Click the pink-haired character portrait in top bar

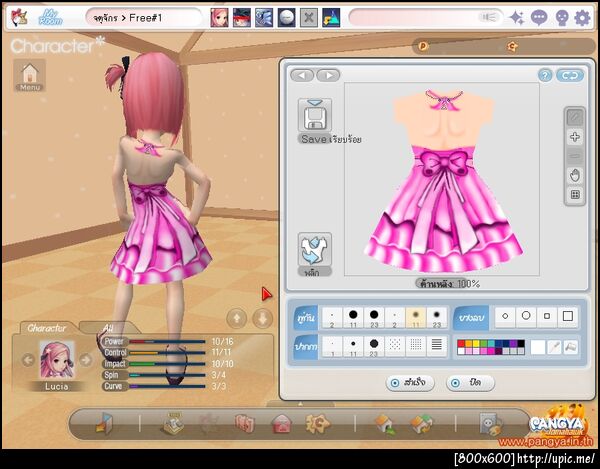point(219,18)
